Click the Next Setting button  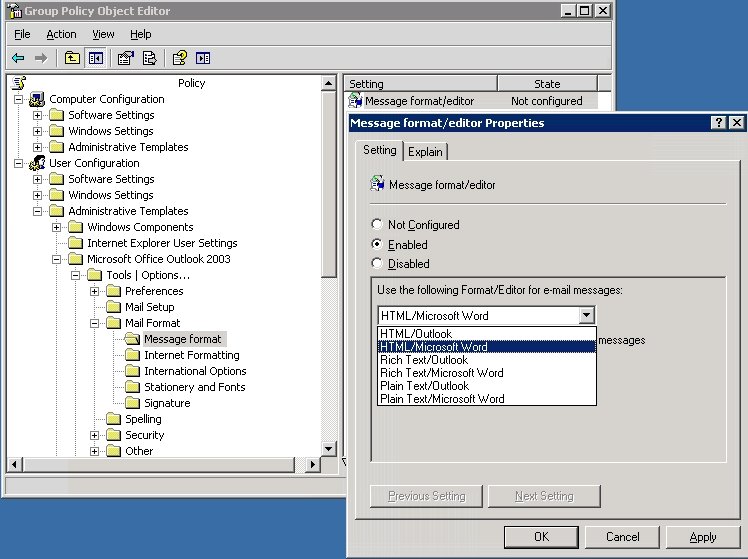pos(544,496)
